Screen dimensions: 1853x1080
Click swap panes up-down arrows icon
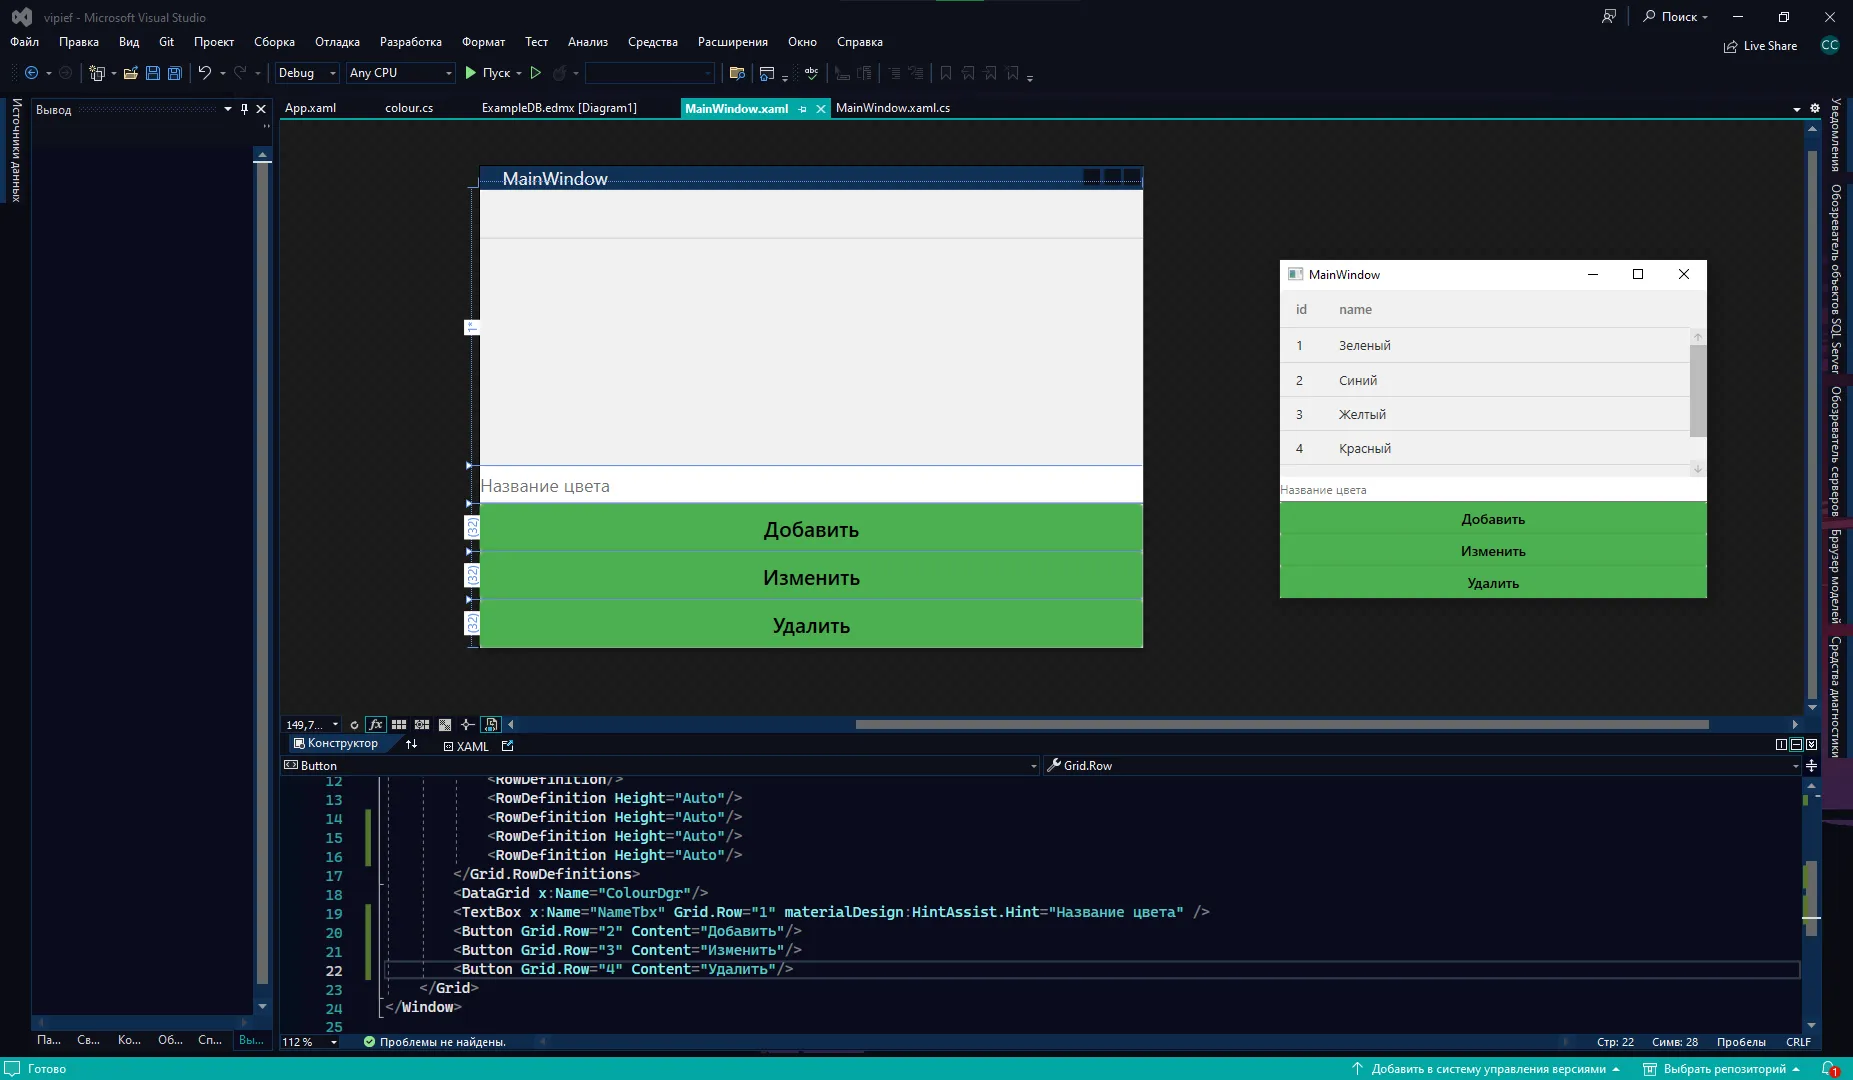pyautogui.click(x=411, y=744)
